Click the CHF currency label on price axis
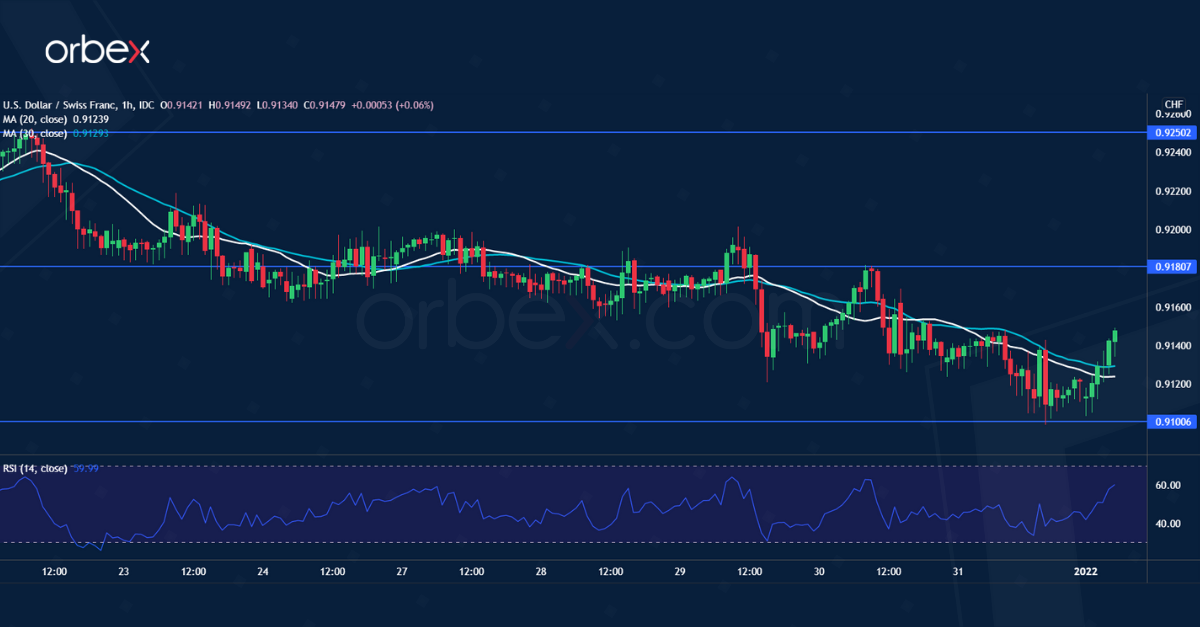1200x627 pixels. pos(1172,104)
